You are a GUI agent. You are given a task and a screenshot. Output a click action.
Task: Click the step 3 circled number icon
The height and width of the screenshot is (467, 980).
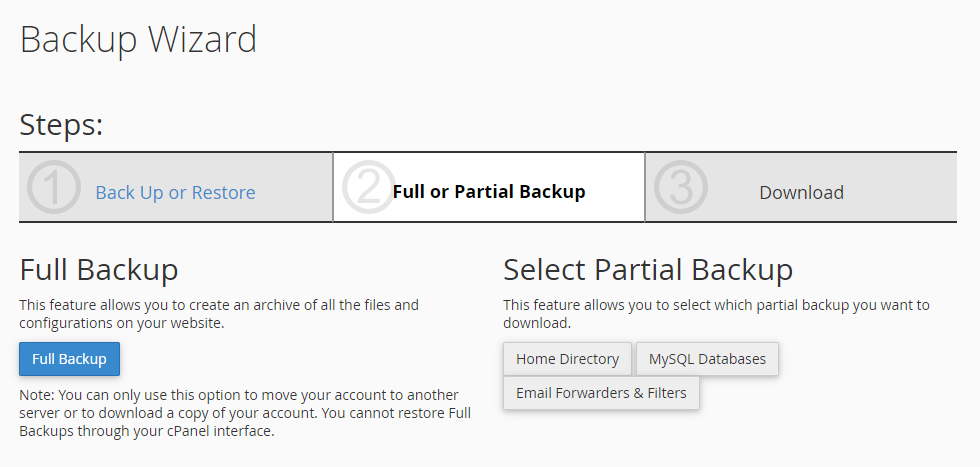click(680, 188)
